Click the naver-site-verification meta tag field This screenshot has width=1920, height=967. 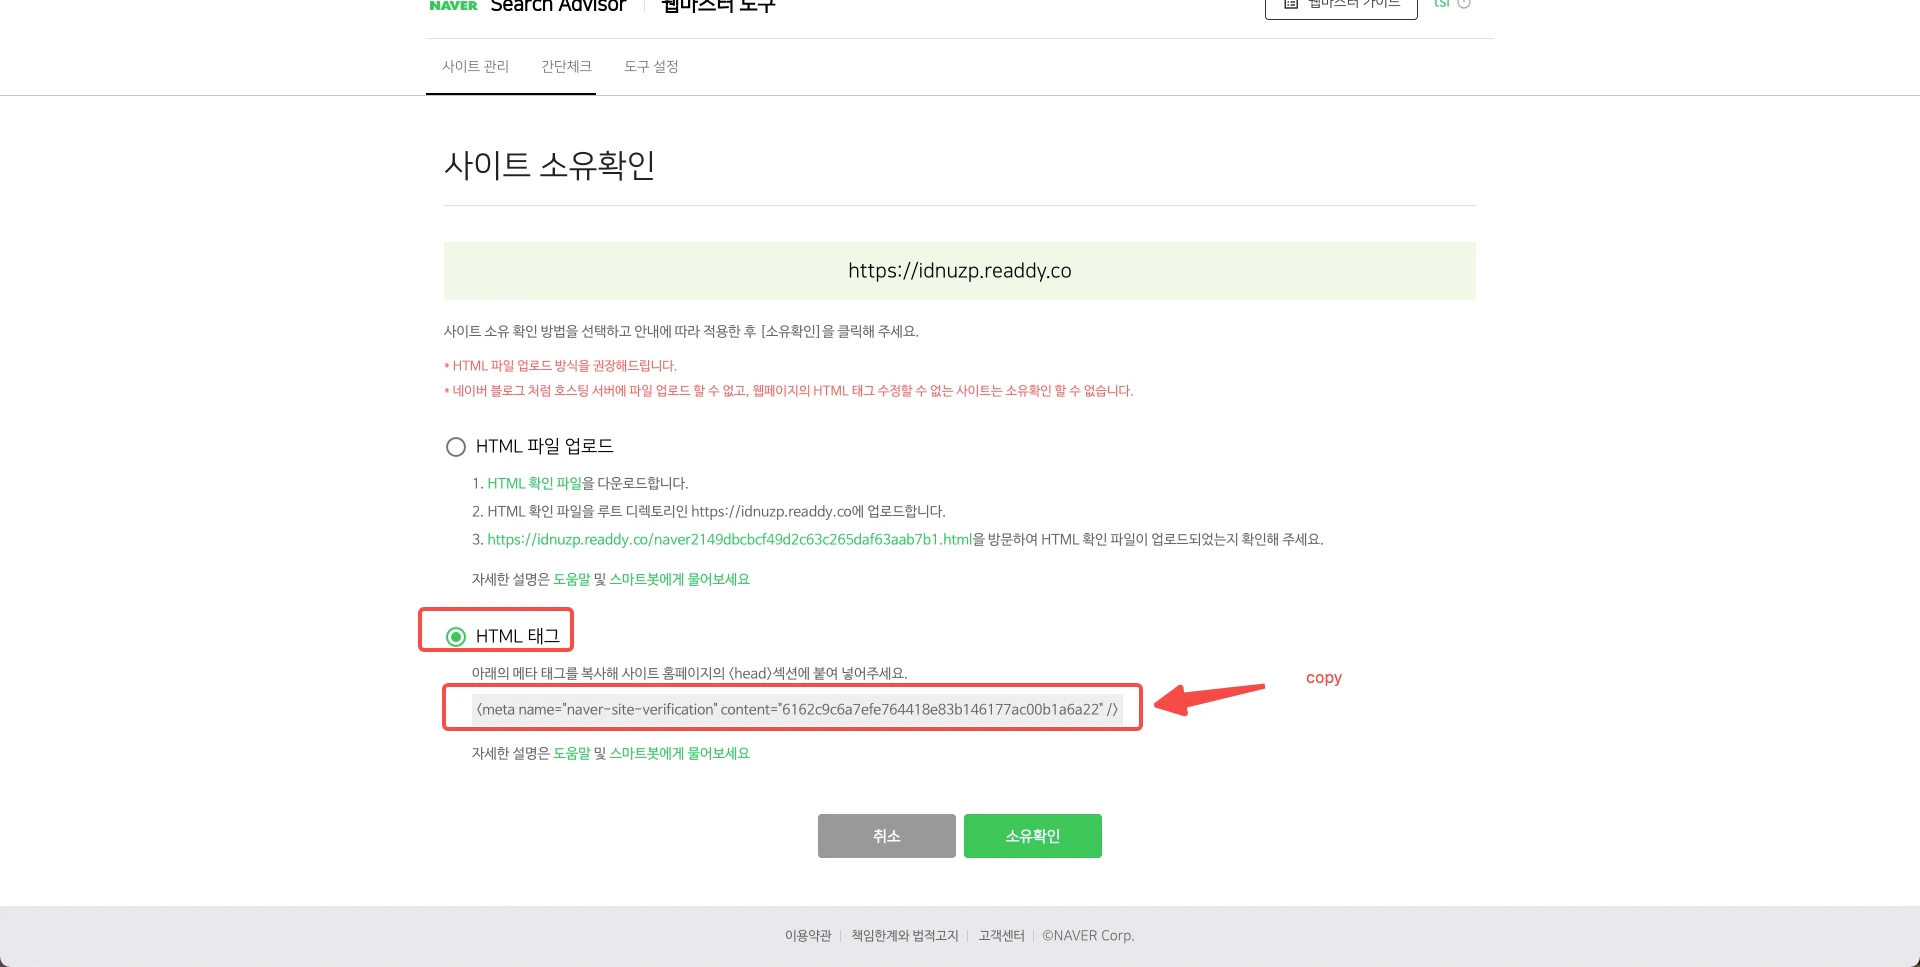coord(797,709)
